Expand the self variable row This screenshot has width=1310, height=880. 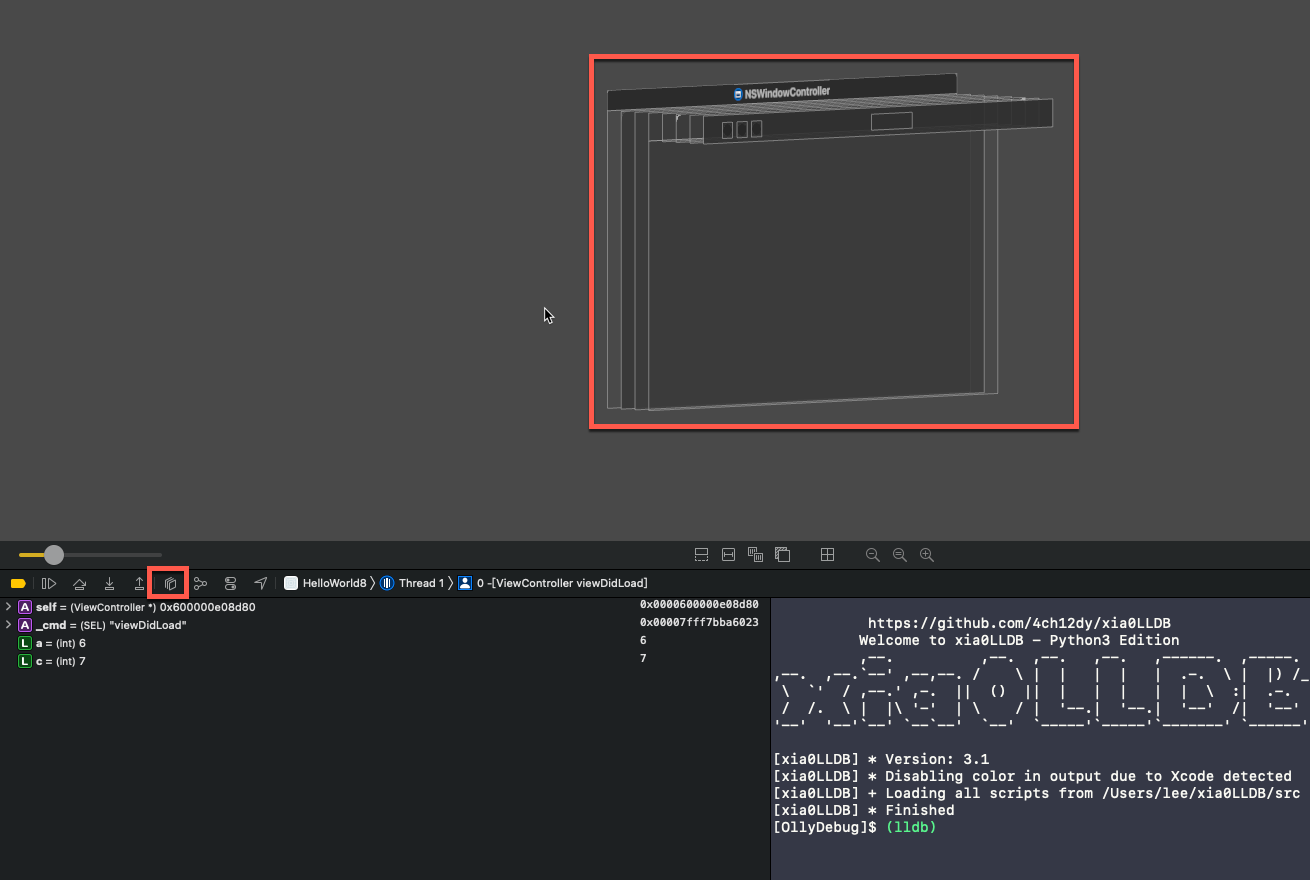click(8, 607)
